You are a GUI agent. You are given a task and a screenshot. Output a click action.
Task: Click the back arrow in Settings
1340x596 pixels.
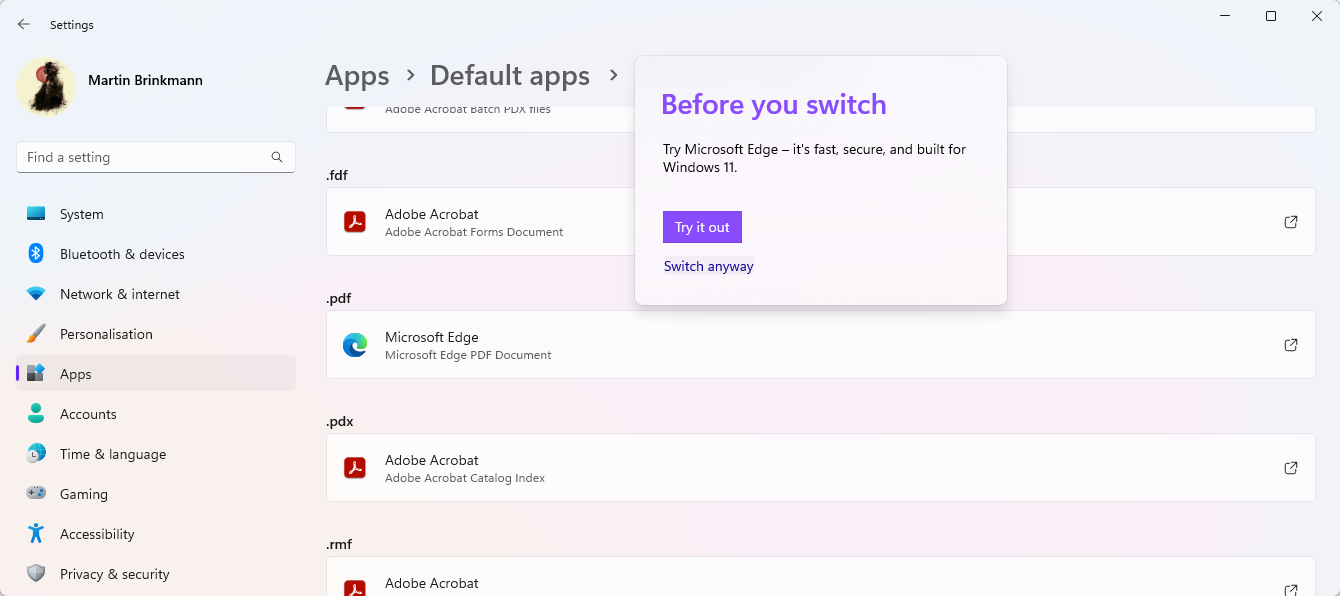24,24
